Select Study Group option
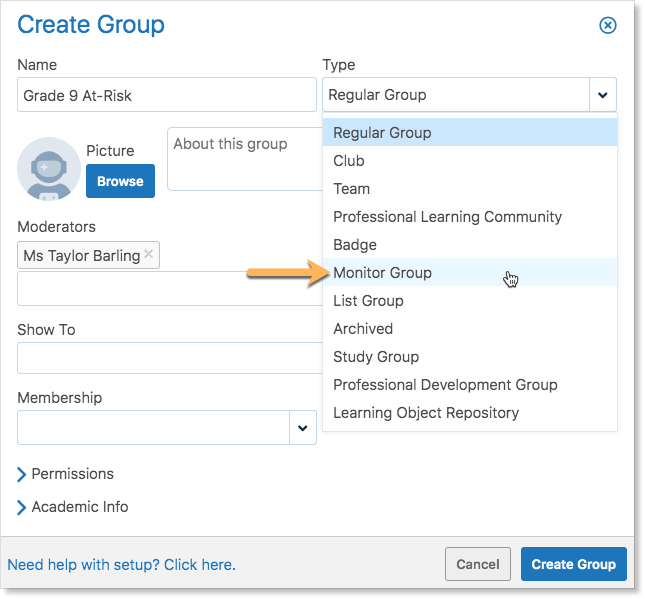The width and height of the screenshot is (645, 599). [x=470, y=356]
